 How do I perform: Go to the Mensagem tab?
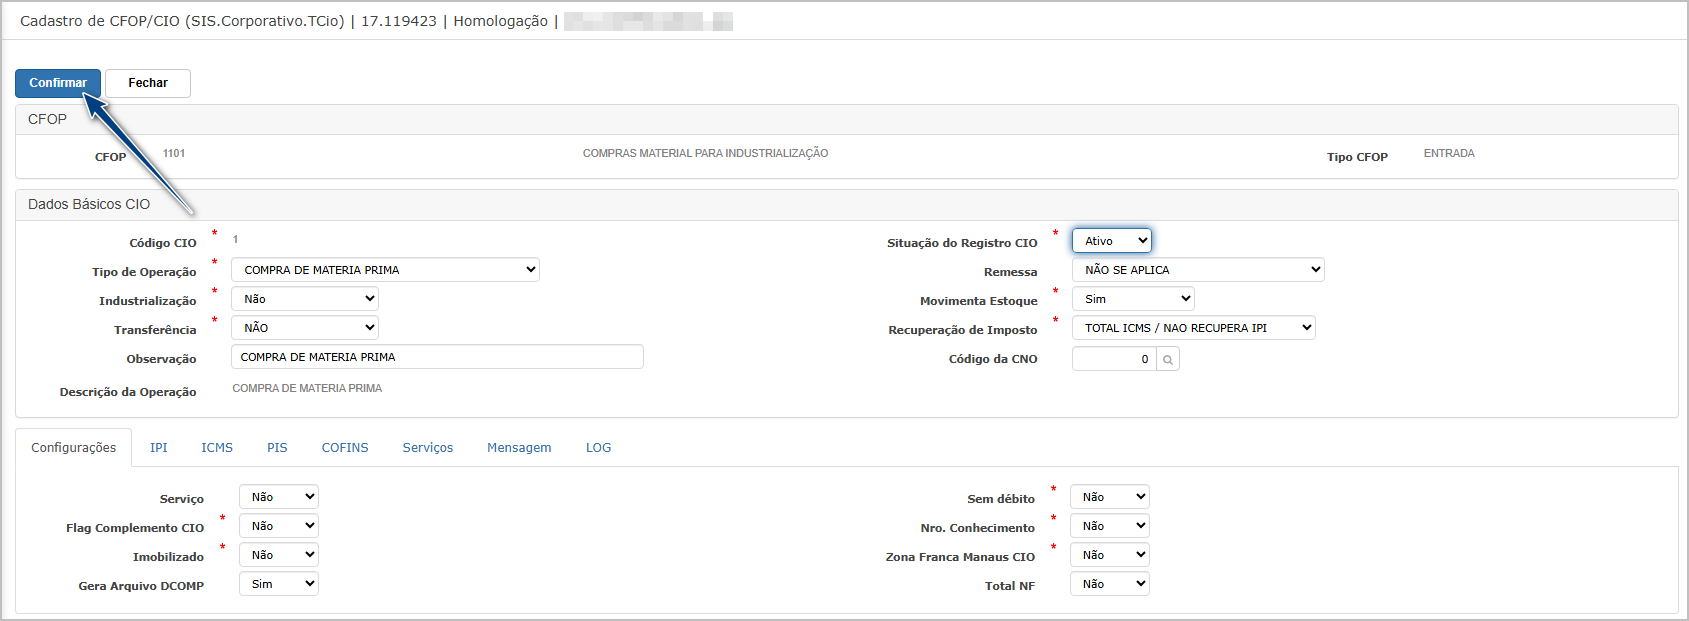tap(519, 448)
